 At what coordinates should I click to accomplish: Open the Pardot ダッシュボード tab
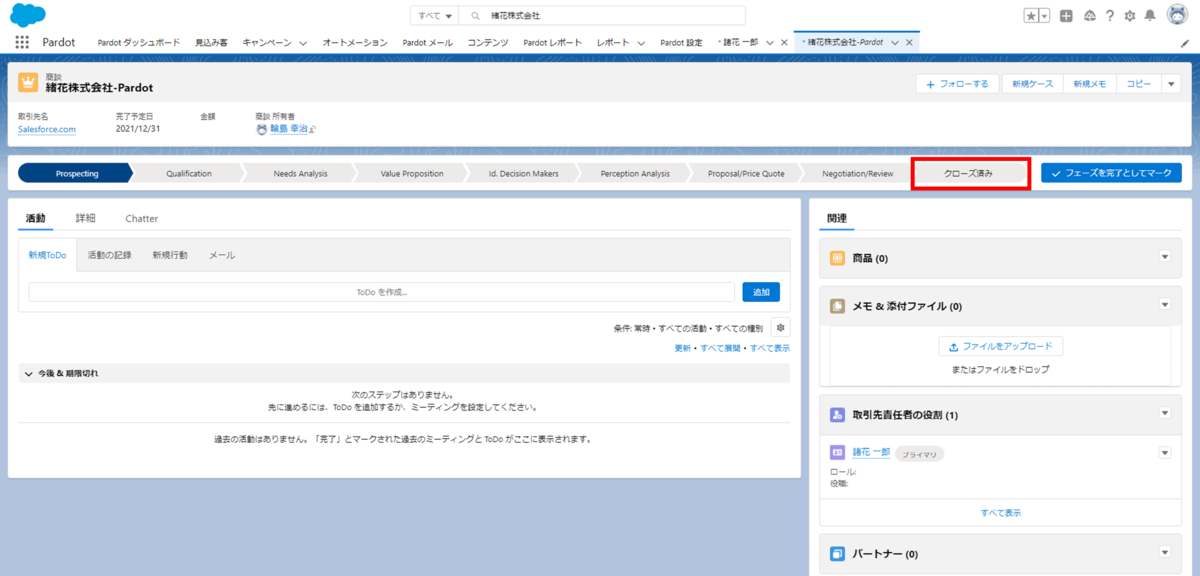point(139,43)
